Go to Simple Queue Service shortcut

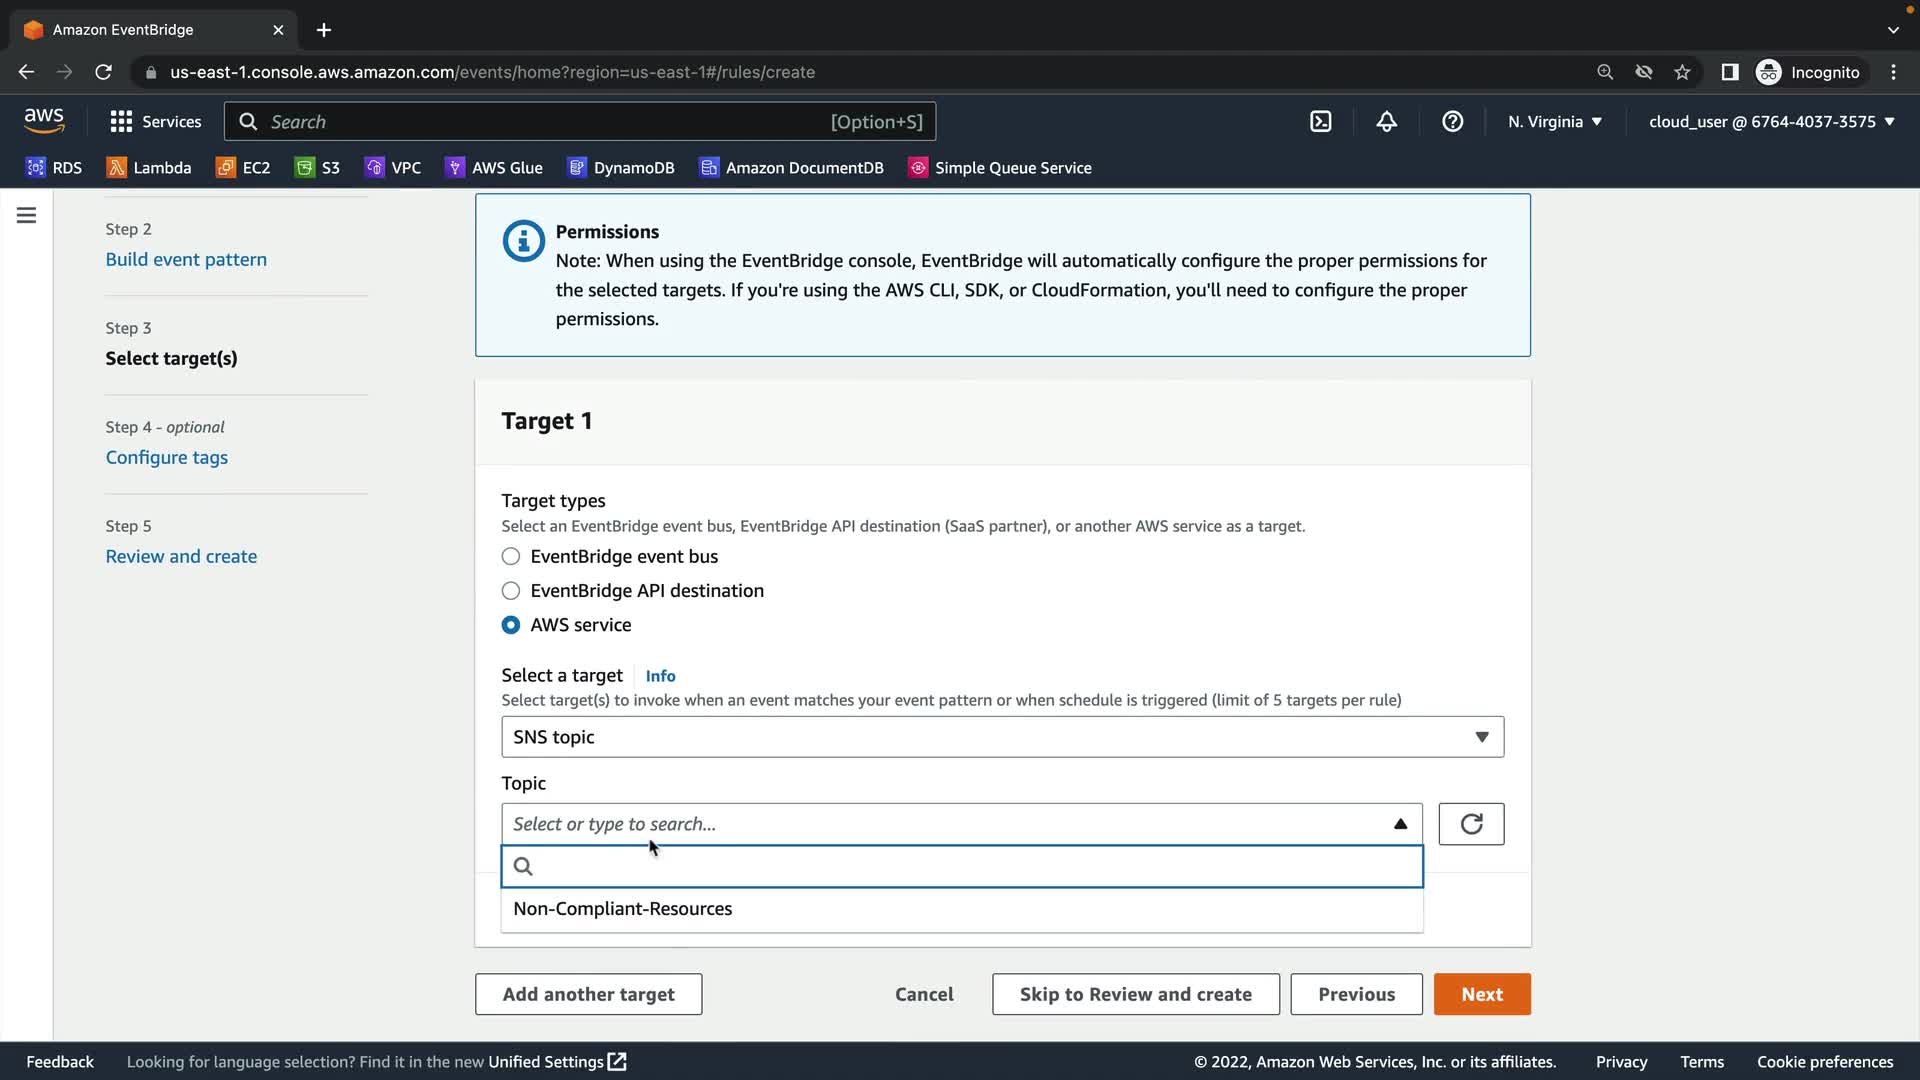click(x=999, y=168)
